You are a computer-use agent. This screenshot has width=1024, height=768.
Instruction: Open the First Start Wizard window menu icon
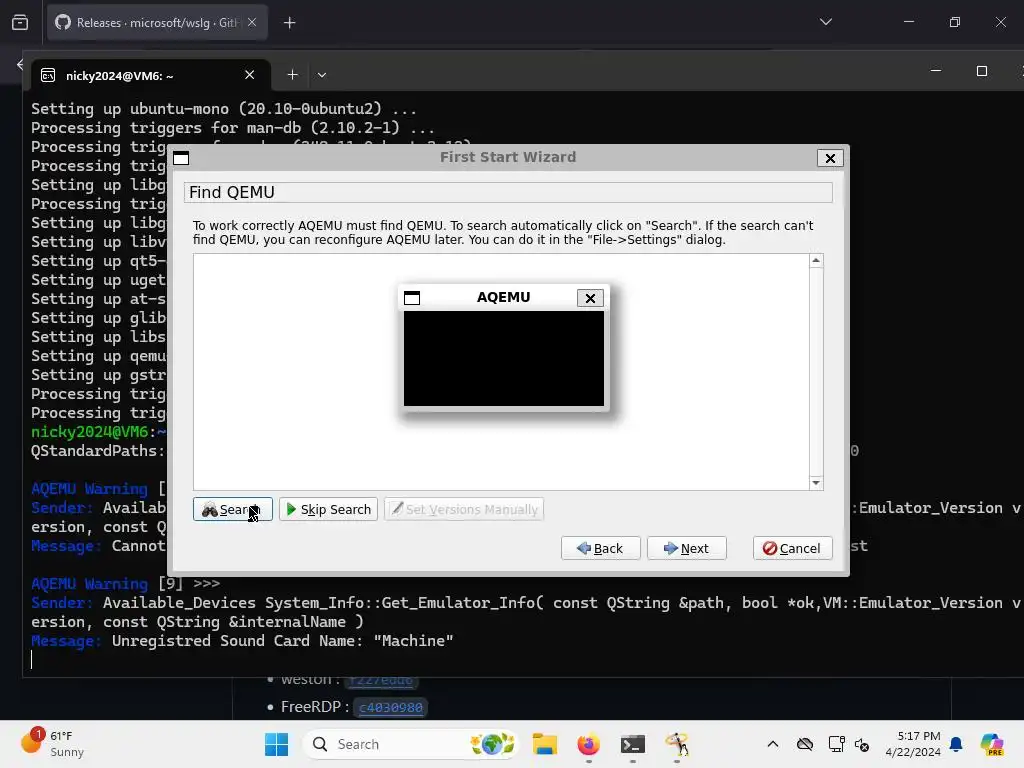(181, 158)
